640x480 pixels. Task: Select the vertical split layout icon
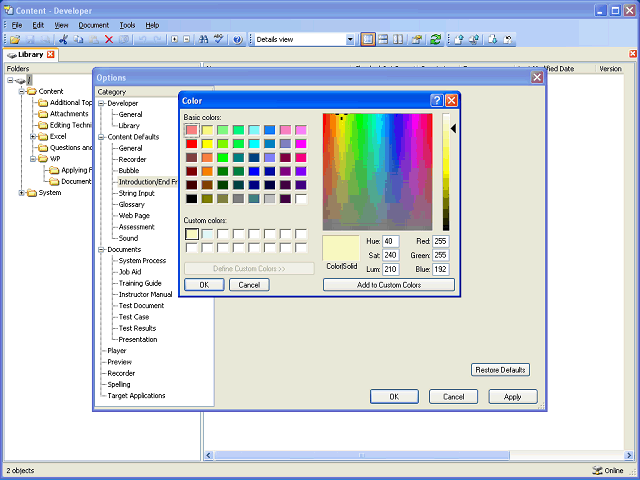tap(398, 40)
